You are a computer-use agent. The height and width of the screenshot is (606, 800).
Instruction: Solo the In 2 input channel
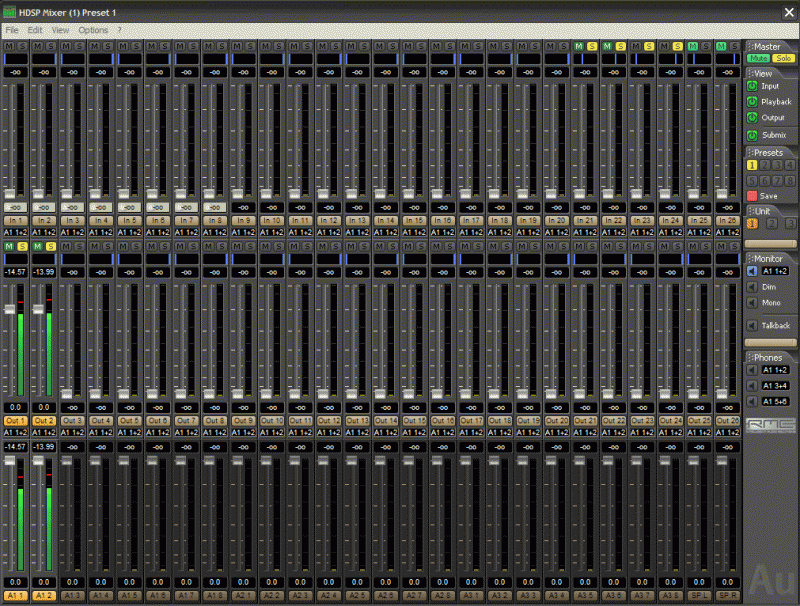coord(51,46)
